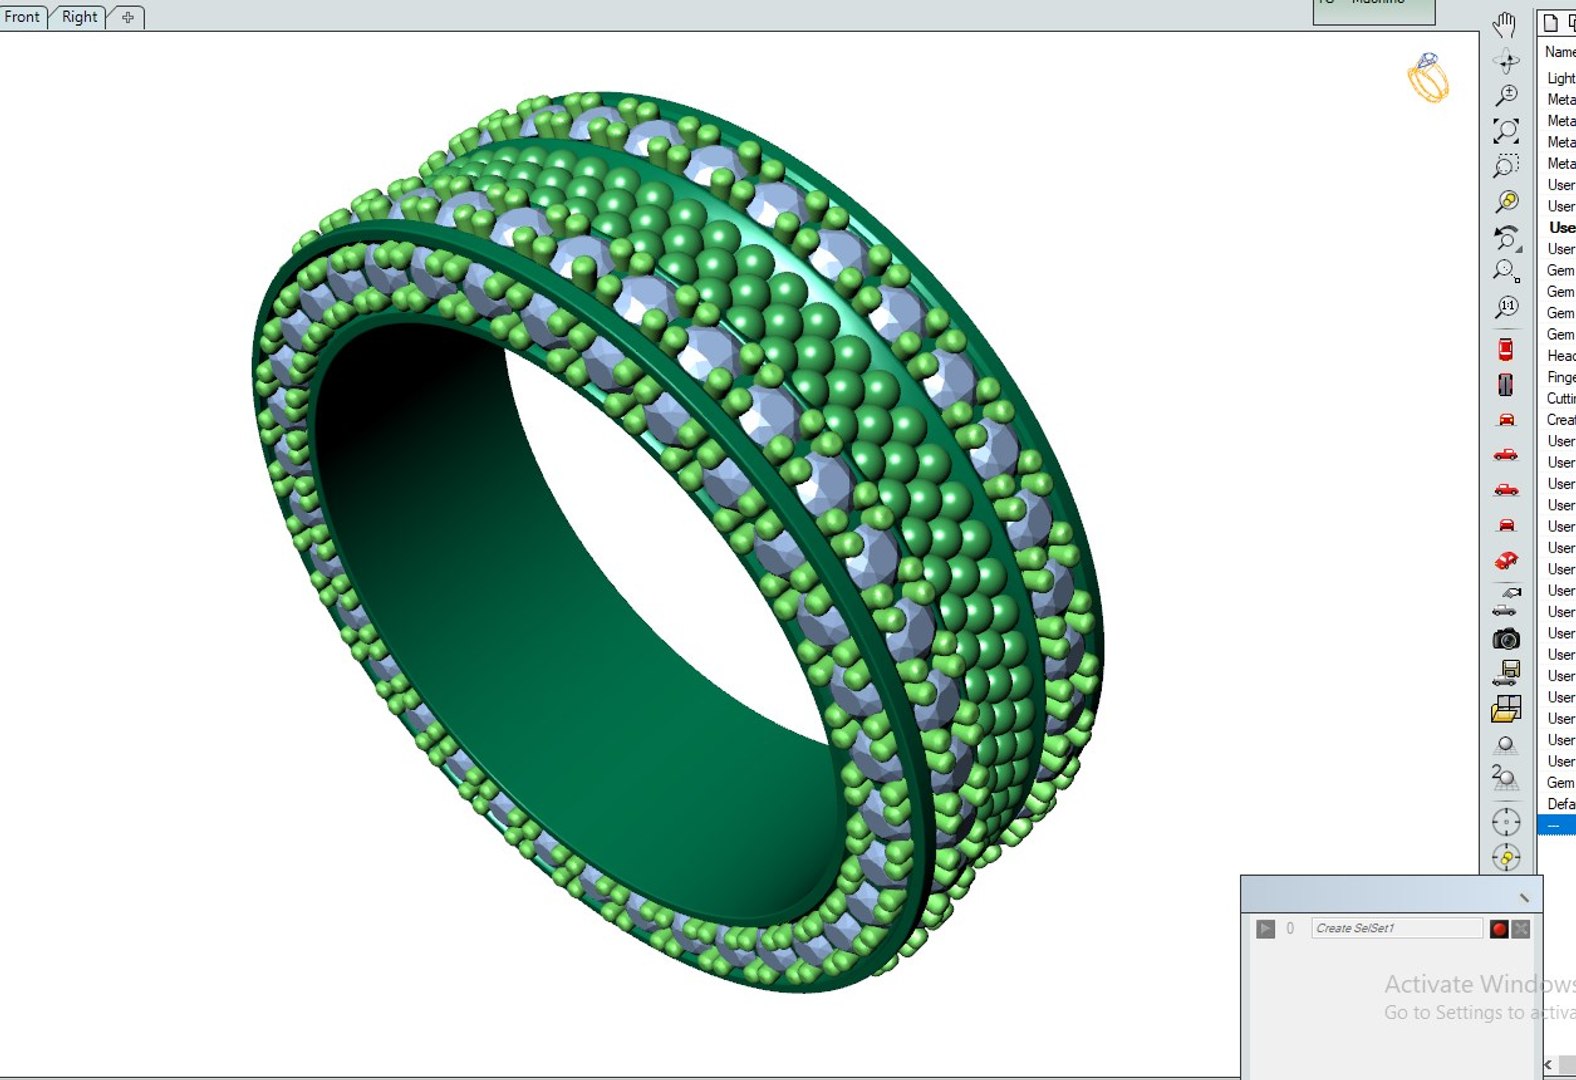Click the pencil icon in macro panel header
The width and height of the screenshot is (1576, 1080).
pos(1524,897)
